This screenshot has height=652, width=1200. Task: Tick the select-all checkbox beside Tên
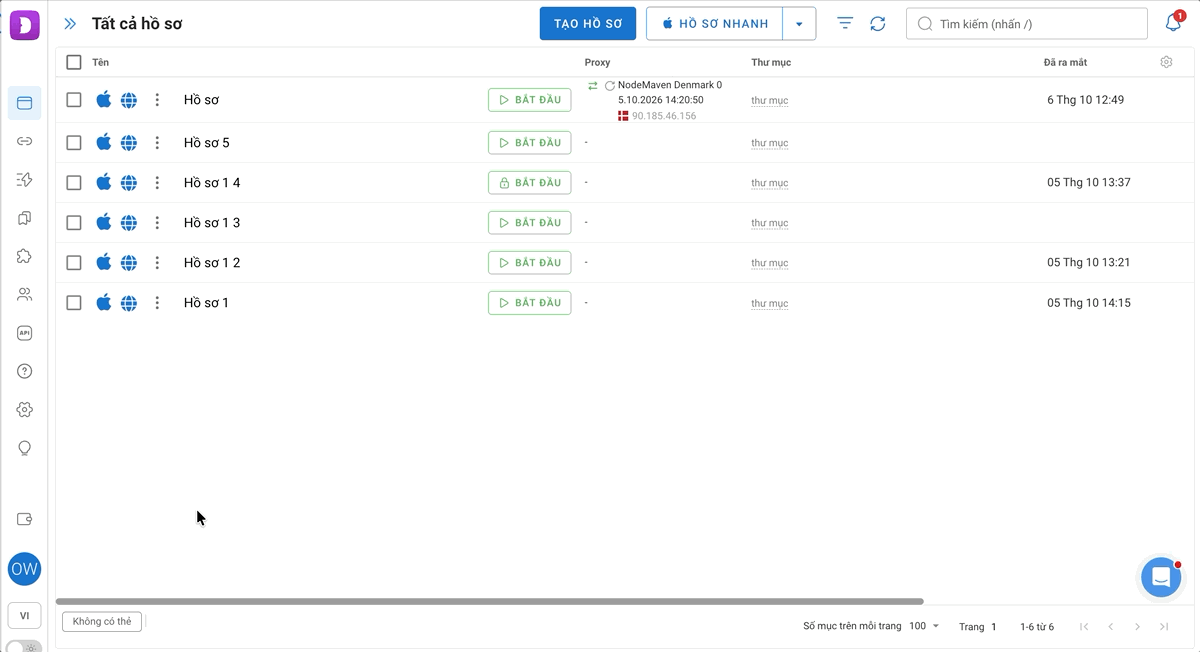(74, 62)
